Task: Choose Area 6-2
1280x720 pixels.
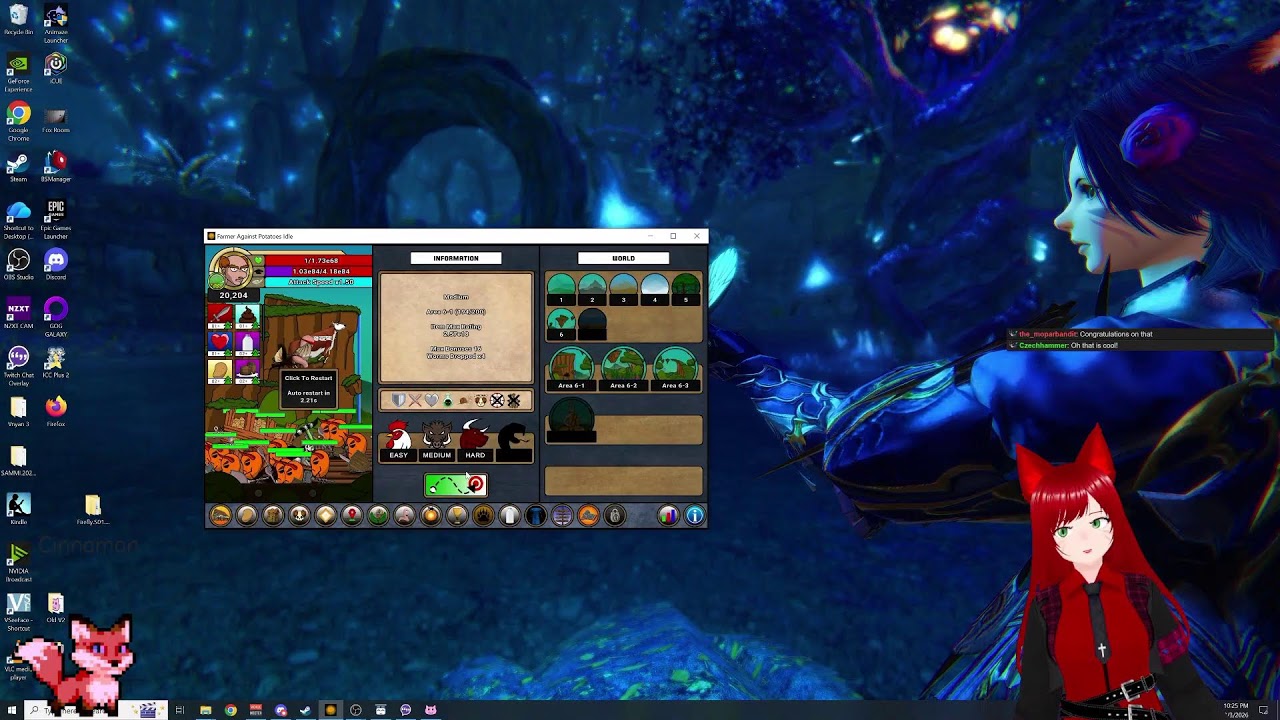Action: [x=623, y=368]
